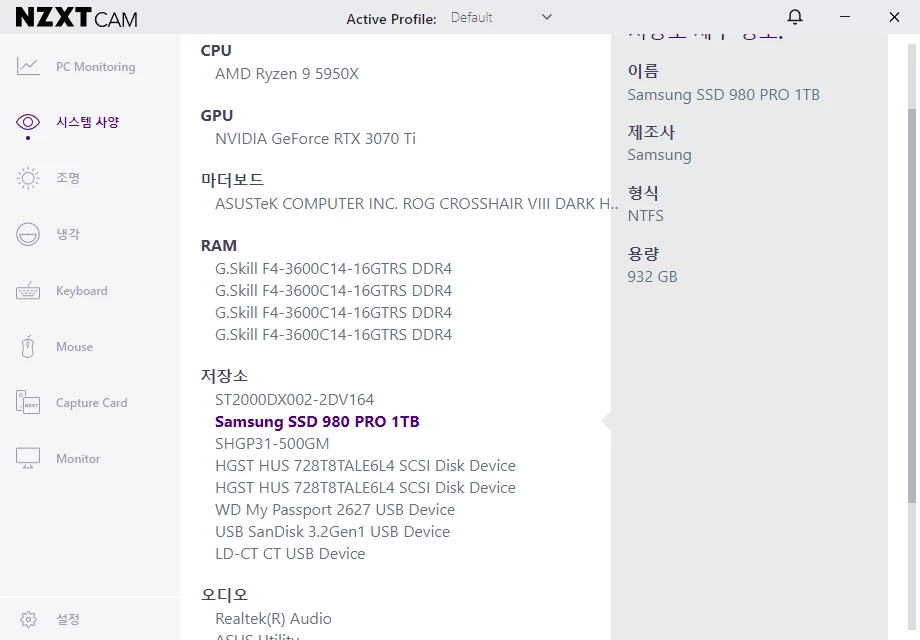920x640 pixels.
Task: Expand profile list with chevron arrow
Action: point(547,17)
